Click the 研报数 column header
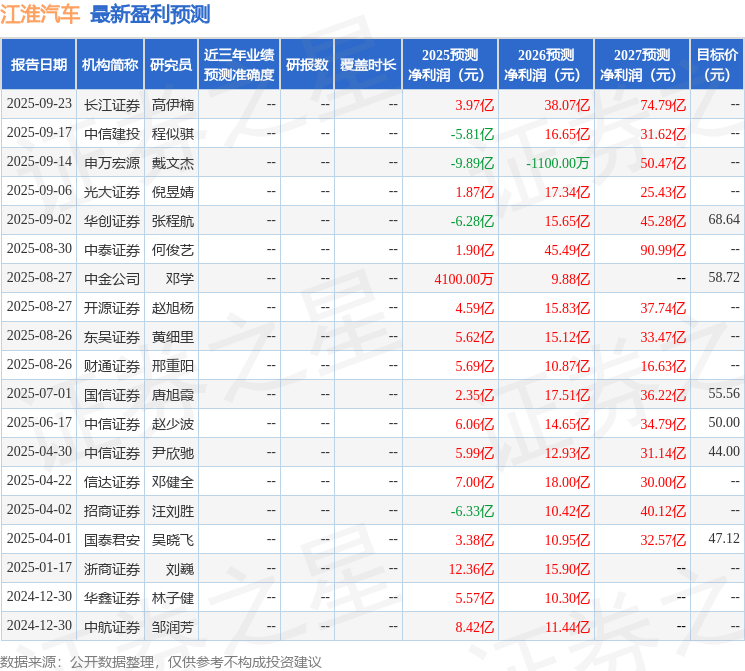The width and height of the screenshot is (745, 671). (x=307, y=65)
